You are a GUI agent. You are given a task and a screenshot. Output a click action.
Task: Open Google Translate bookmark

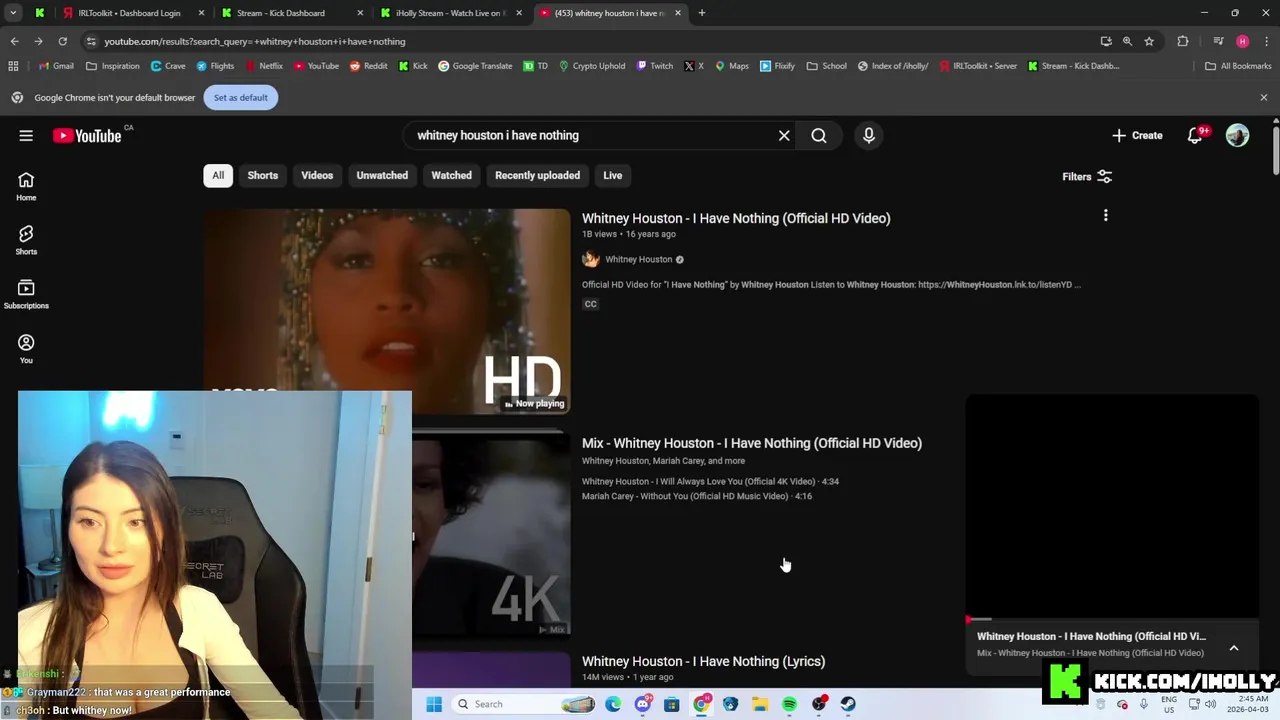coord(475,66)
